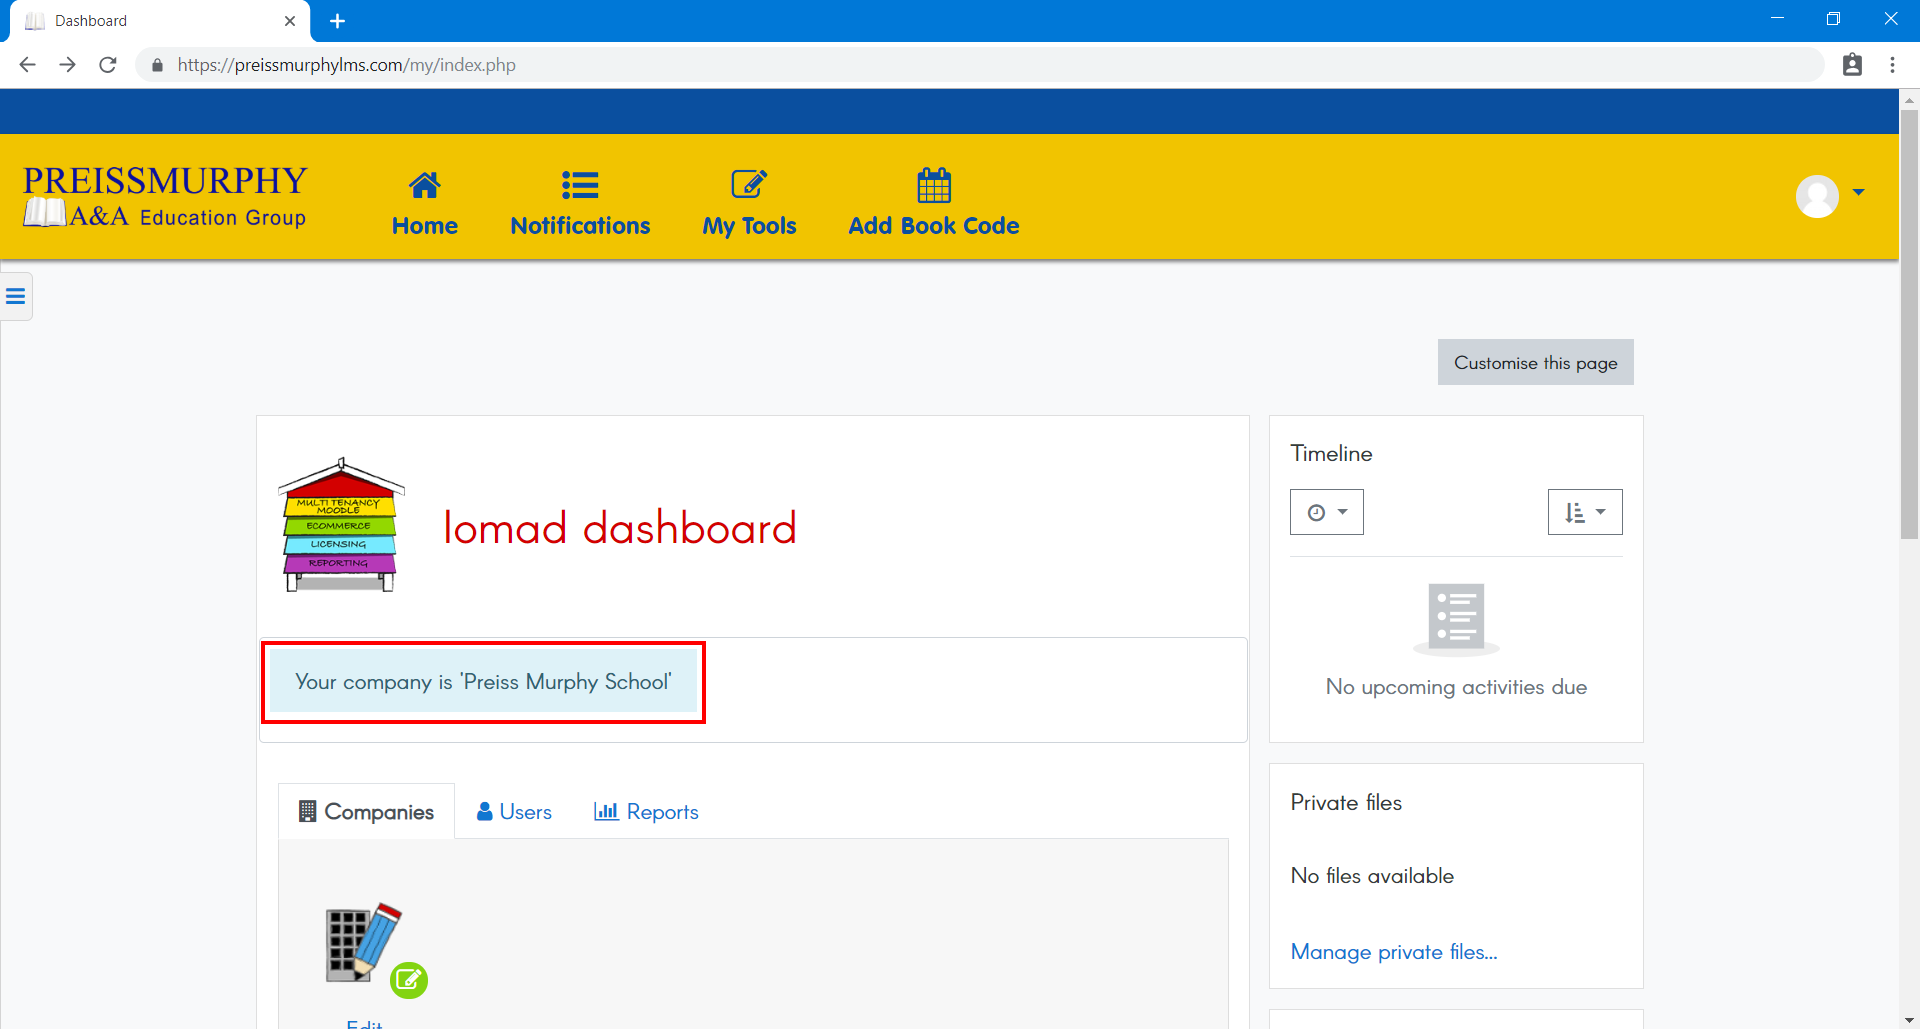Switch to the Users tab
The image size is (1920, 1029).
pos(514,812)
